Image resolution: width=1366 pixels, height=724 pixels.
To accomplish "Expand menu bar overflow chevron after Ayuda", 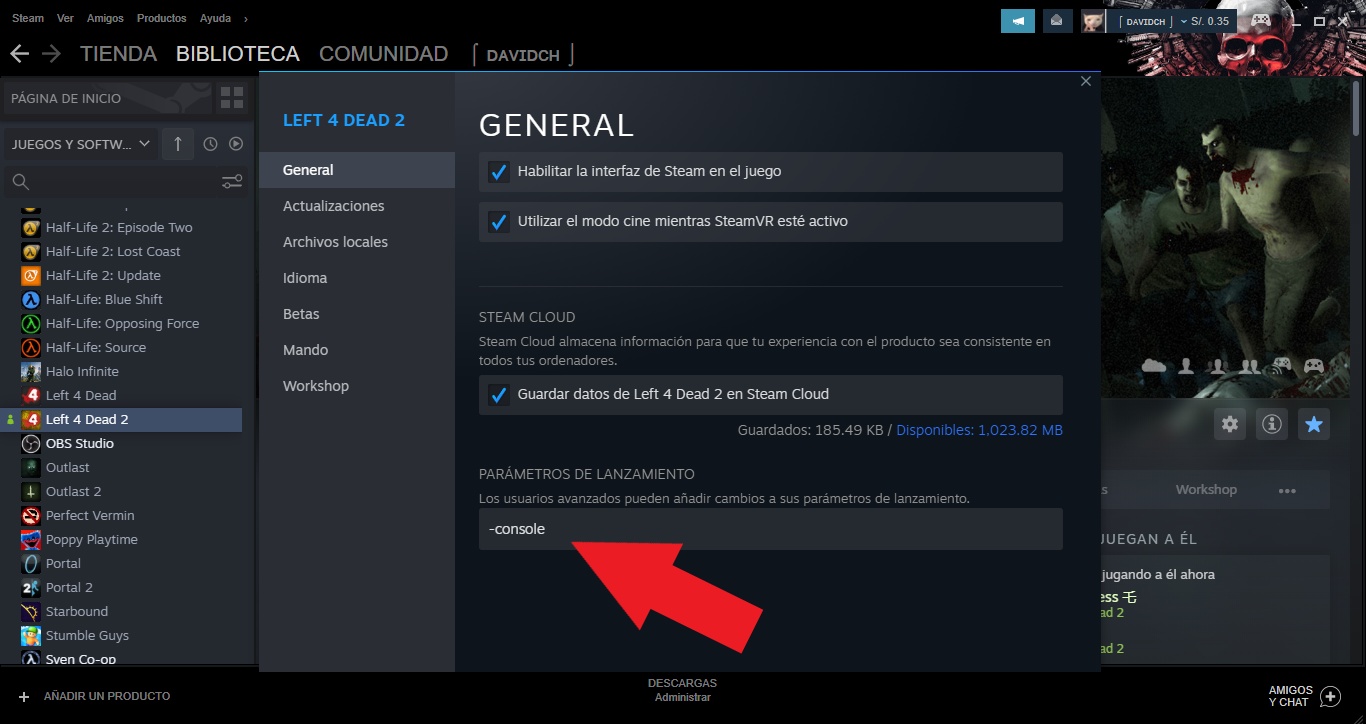I will [x=245, y=18].
